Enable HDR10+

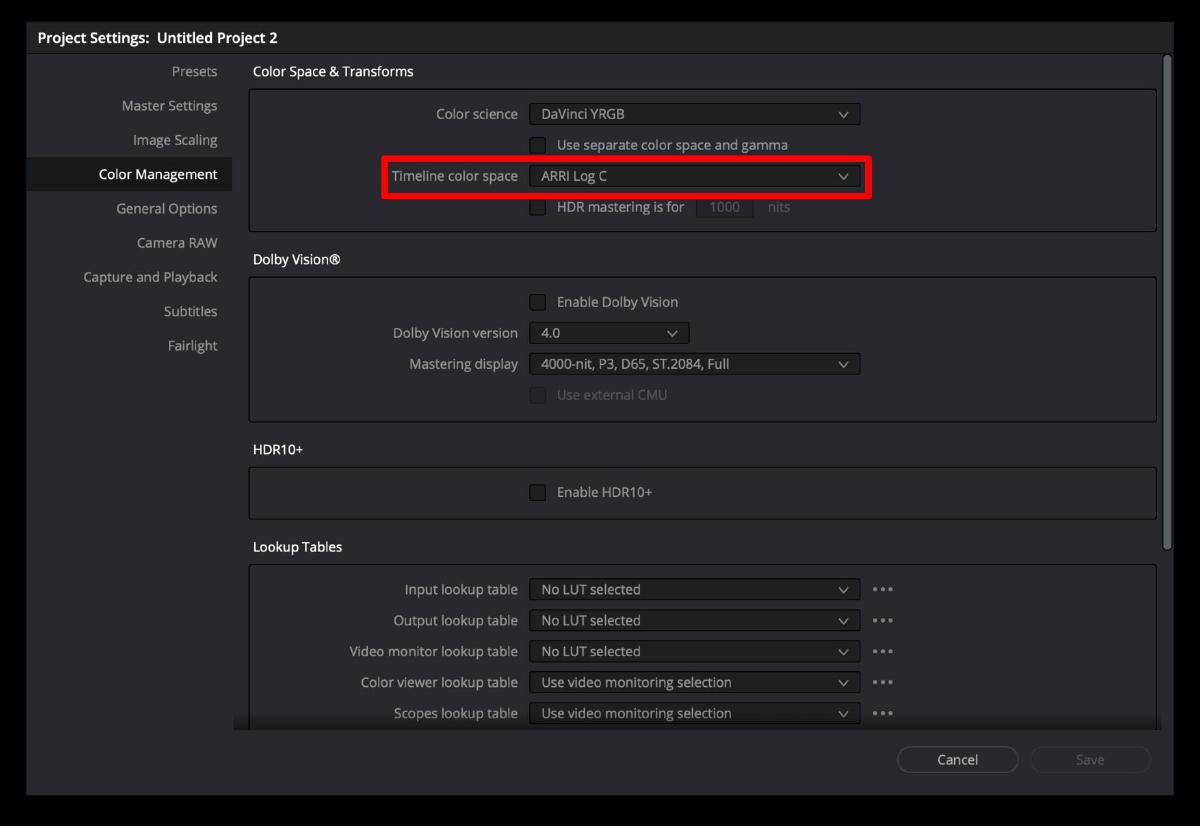point(537,492)
